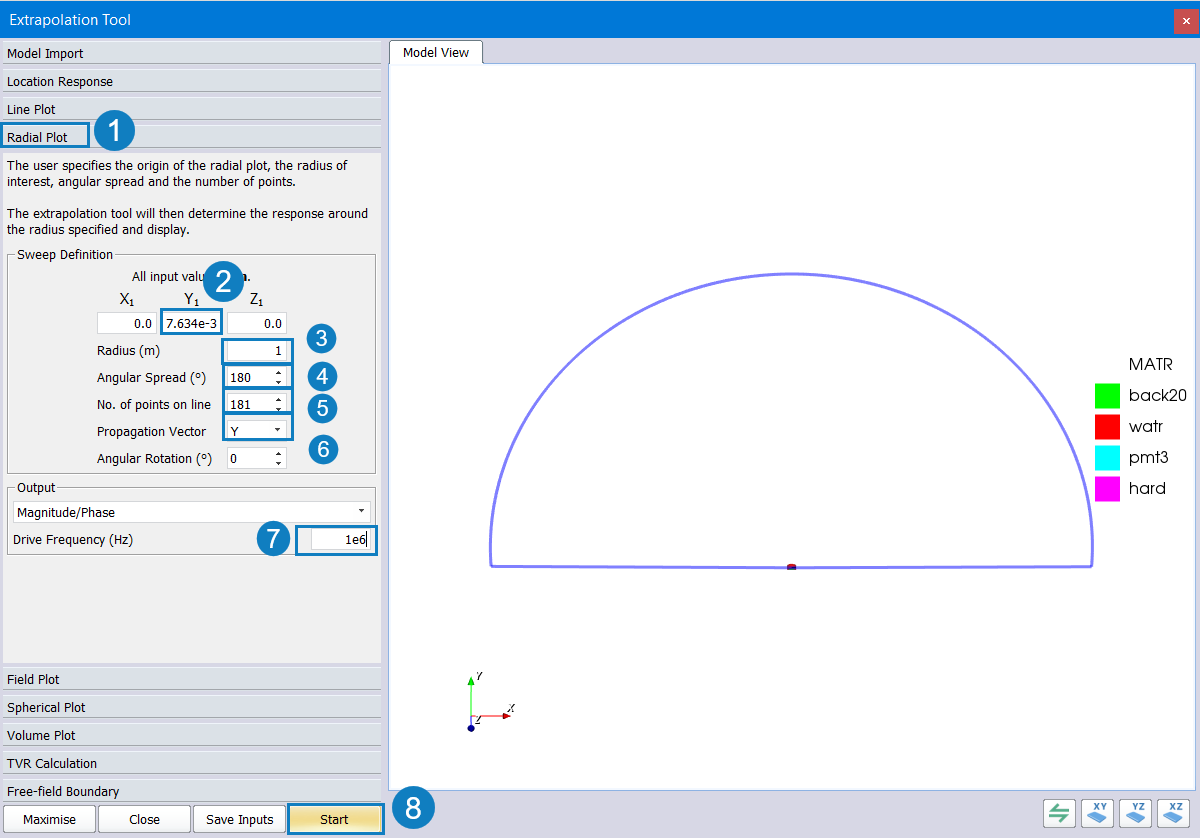
Task: Open the Propagation Vector dropdown
Action: [x=257, y=431]
